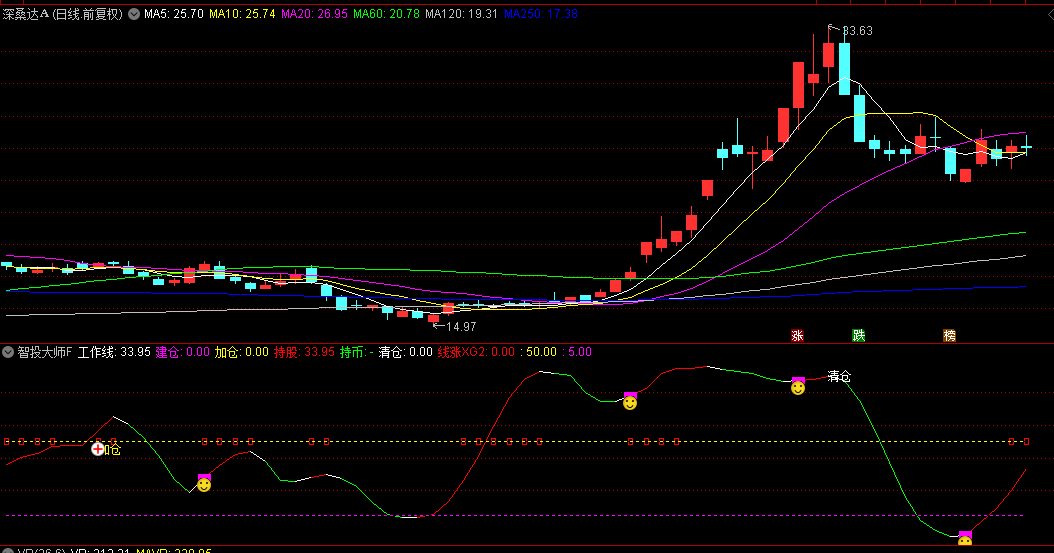Click the smiley marker just before 清仓 label
Image resolution: width=1054 pixels, height=553 pixels.
[x=798, y=386]
